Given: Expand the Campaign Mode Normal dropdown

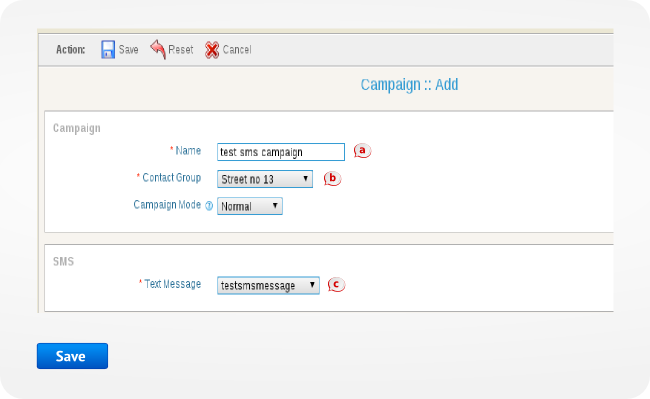Looking at the screenshot, I should click(x=250, y=206).
